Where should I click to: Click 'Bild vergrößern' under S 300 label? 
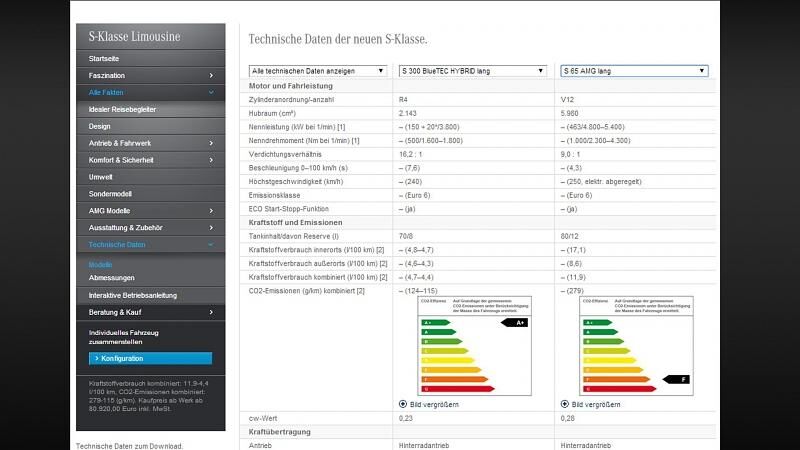pyautogui.click(x=434, y=405)
